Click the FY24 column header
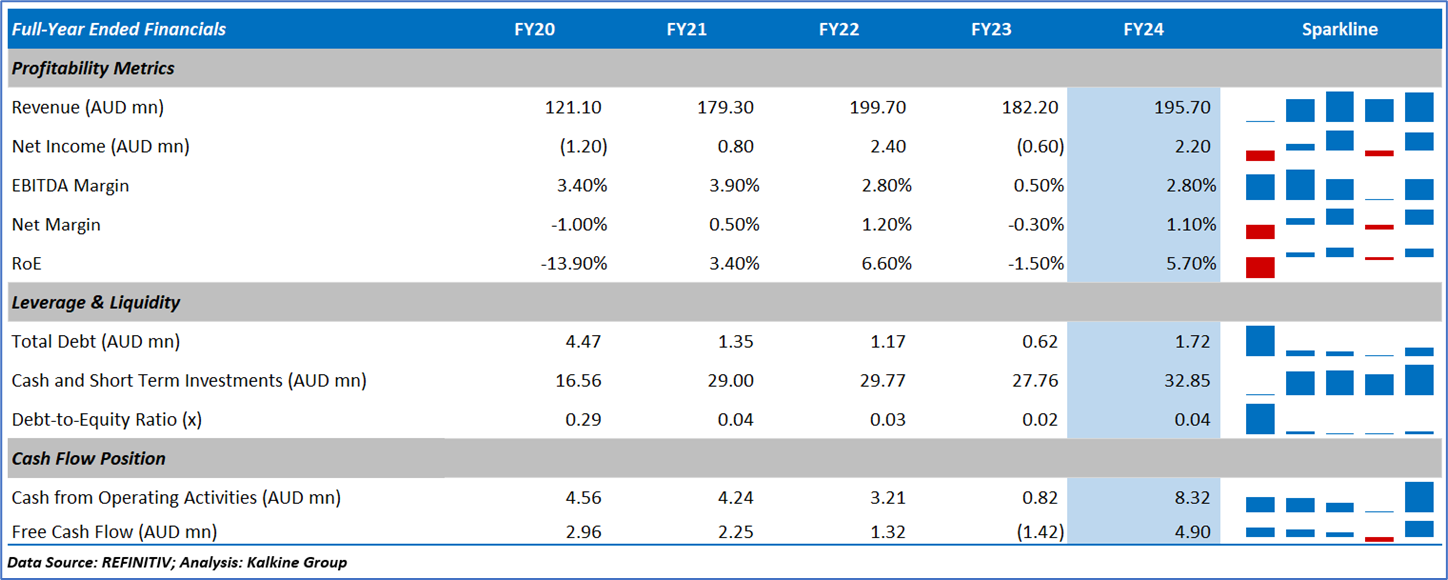The height and width of the screenshot is (580, 1448). click(x=1143, y=30)
